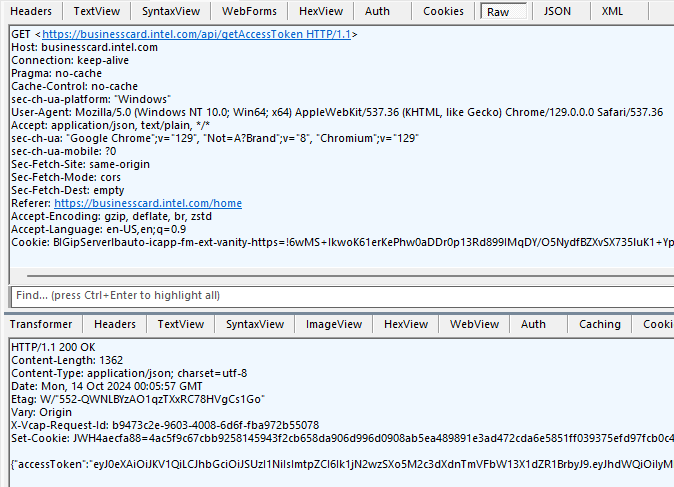The width and height of the screenshot is (674, 487).
Task: Follow the Referer businesscard.intel.com/home link
Action: 148,203
